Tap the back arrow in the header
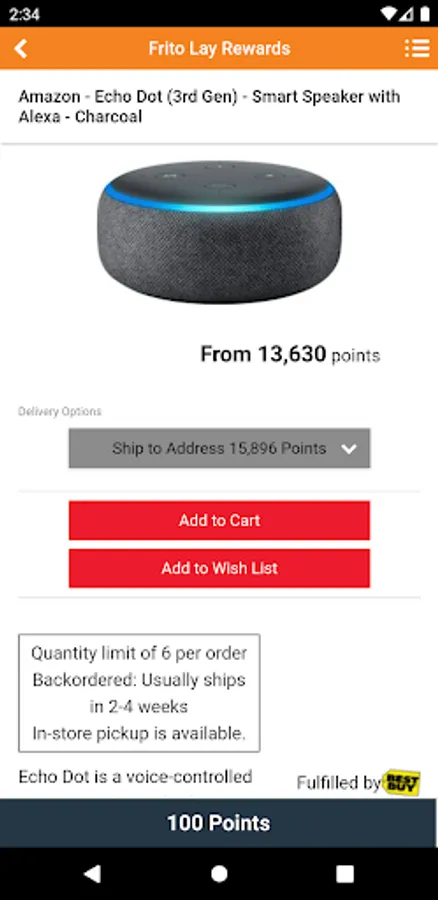The image size is (438, 900). point(21,49)
